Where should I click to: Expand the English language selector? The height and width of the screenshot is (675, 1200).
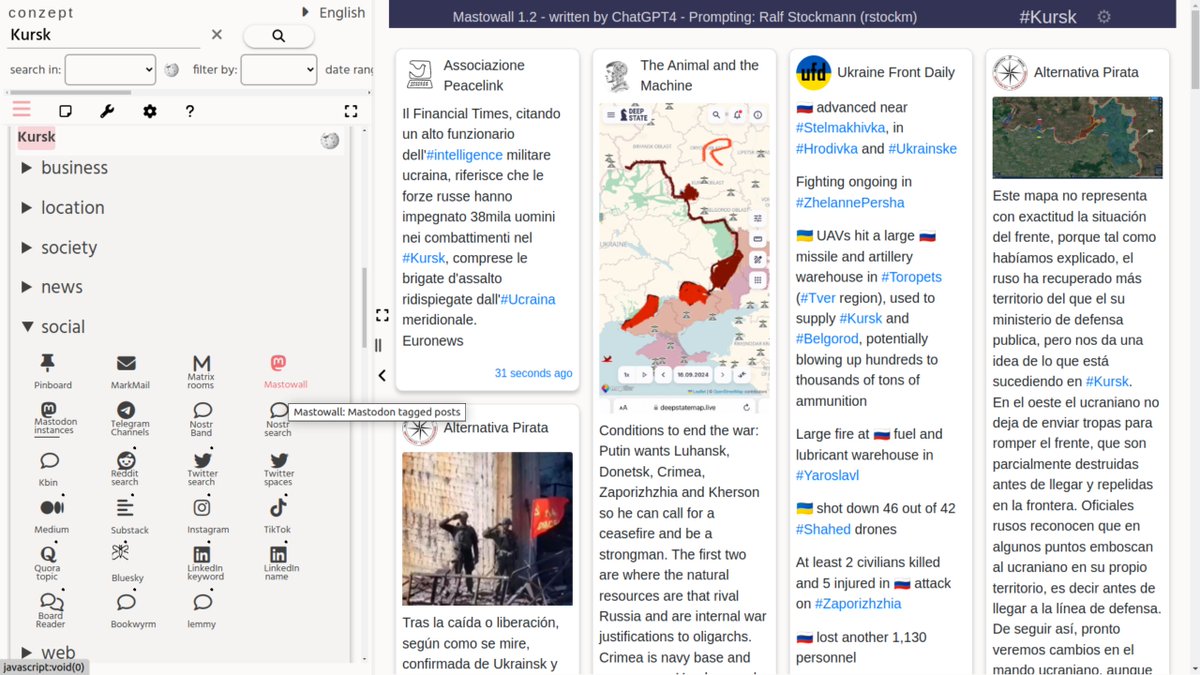(x=334, y=13)
